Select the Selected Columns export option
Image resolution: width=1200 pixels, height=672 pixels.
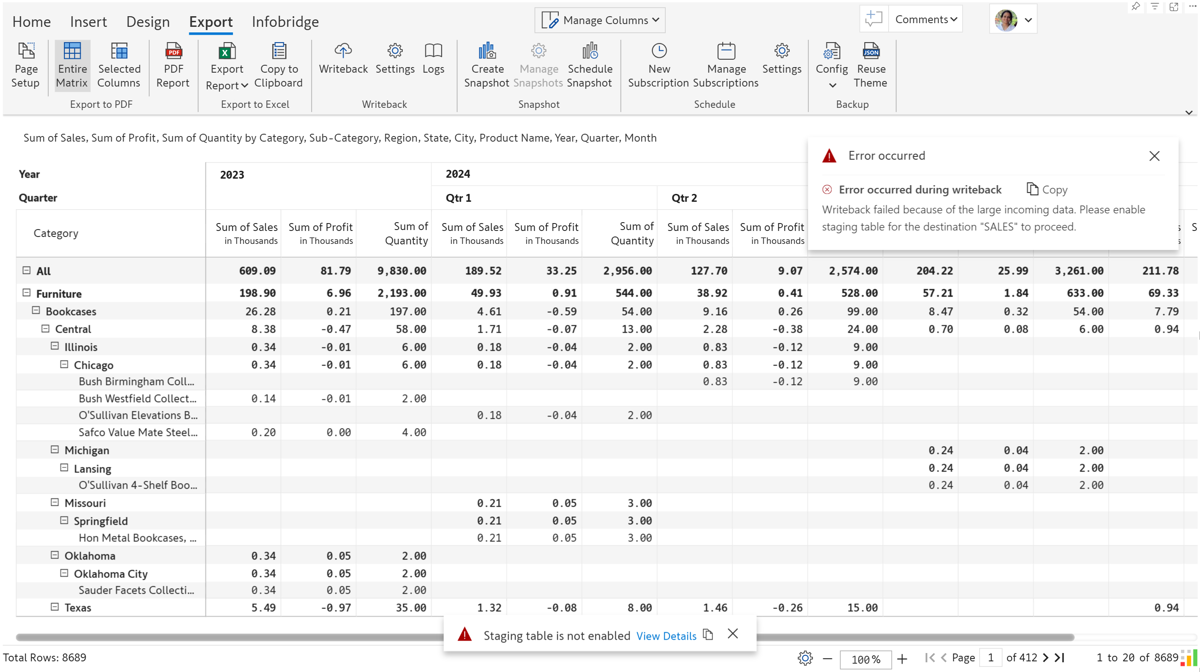pos(119,66)
